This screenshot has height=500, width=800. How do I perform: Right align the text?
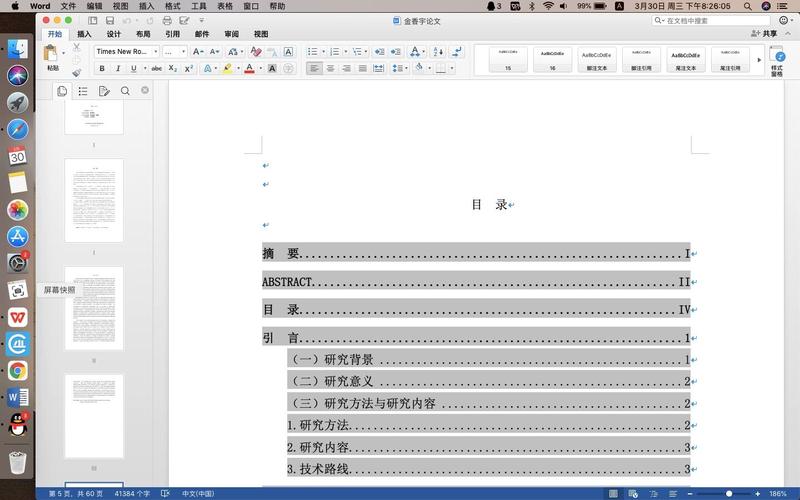coord(346,68)
